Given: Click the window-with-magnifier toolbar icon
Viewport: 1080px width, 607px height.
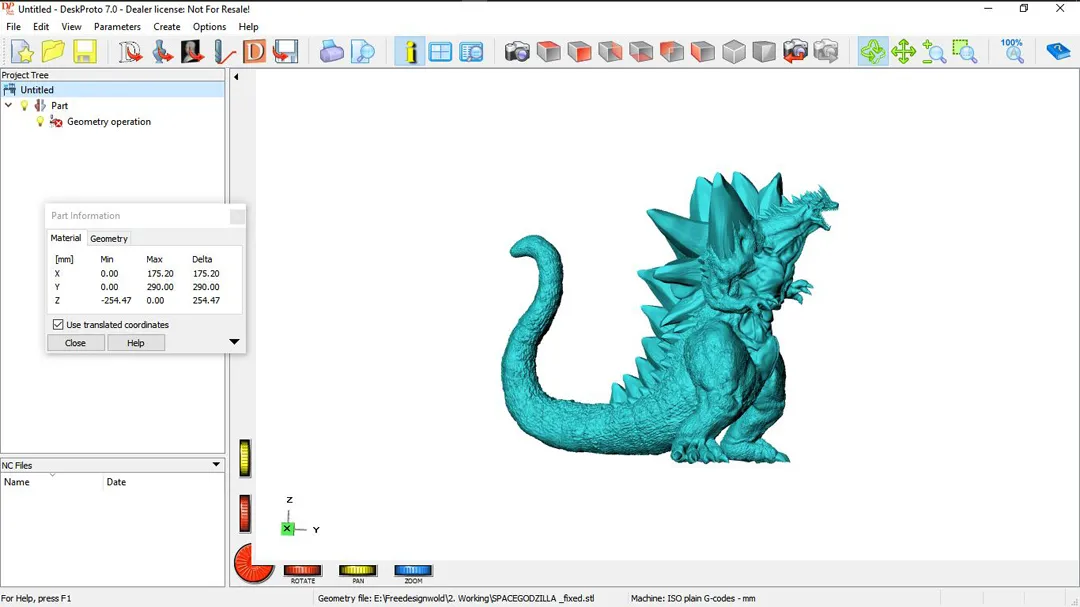Looking at the screenshot, I should [471, 52].
